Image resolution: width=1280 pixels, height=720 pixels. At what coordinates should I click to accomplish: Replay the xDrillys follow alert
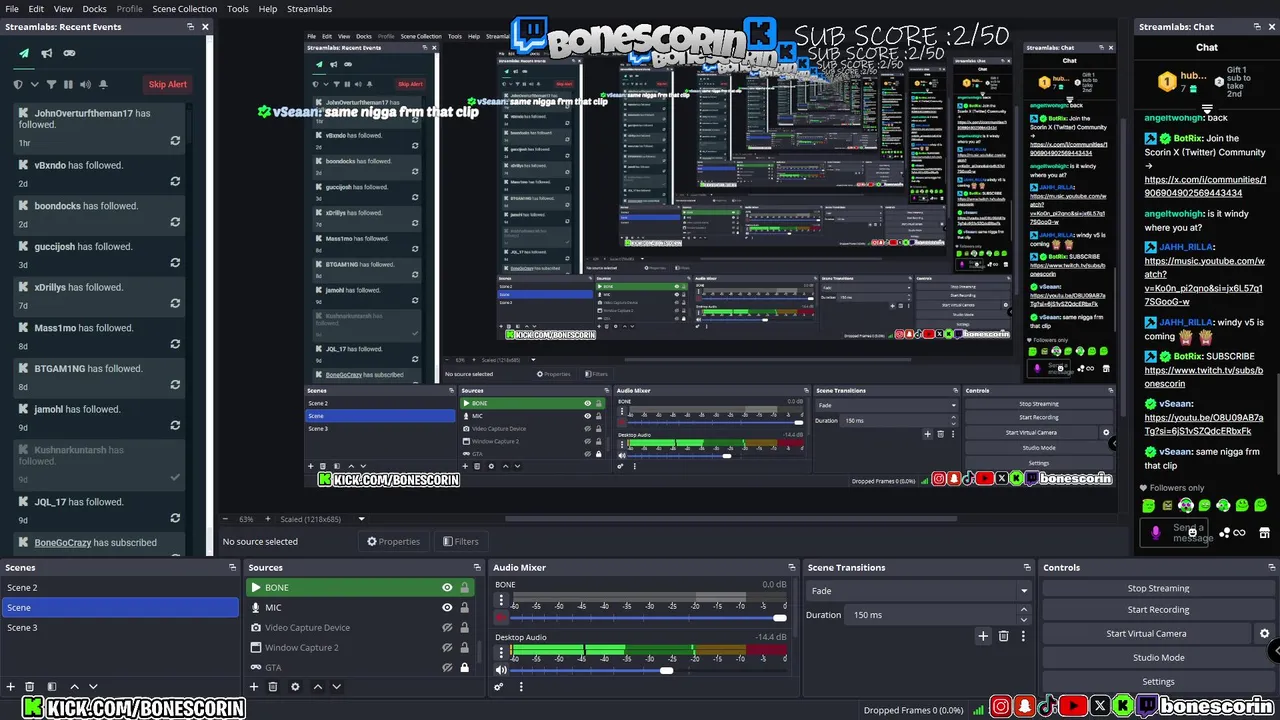pos(175,303)
